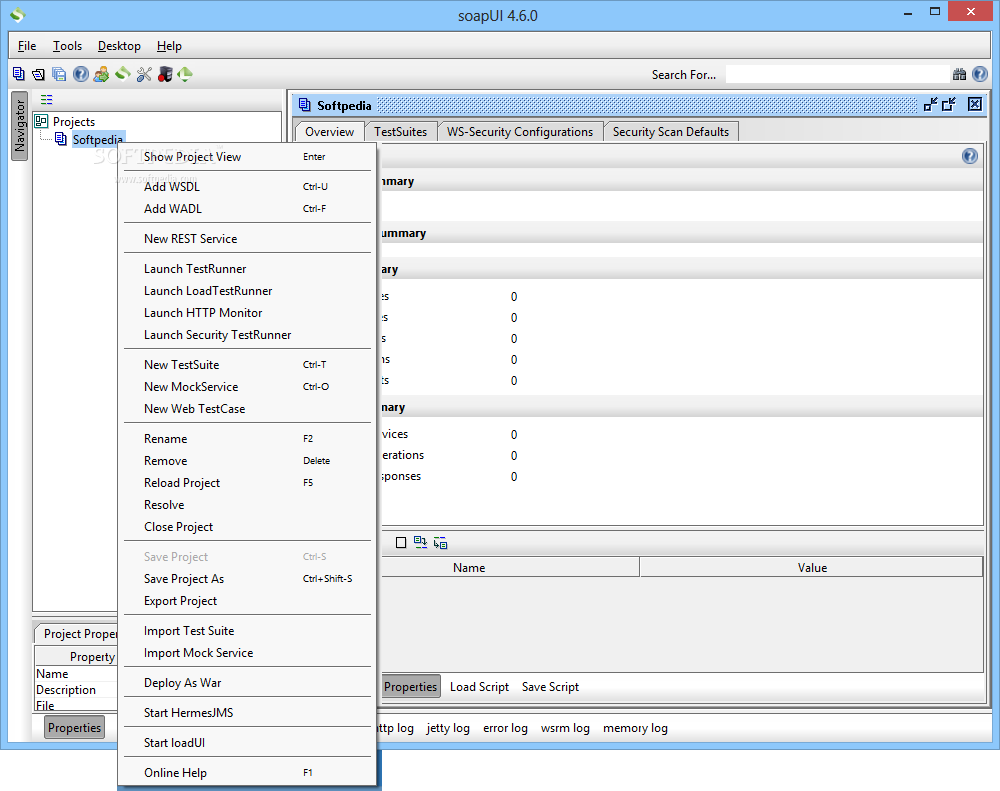Select New REST Service menu entry
The image size is (1000, 791).
tap(247, 239)
